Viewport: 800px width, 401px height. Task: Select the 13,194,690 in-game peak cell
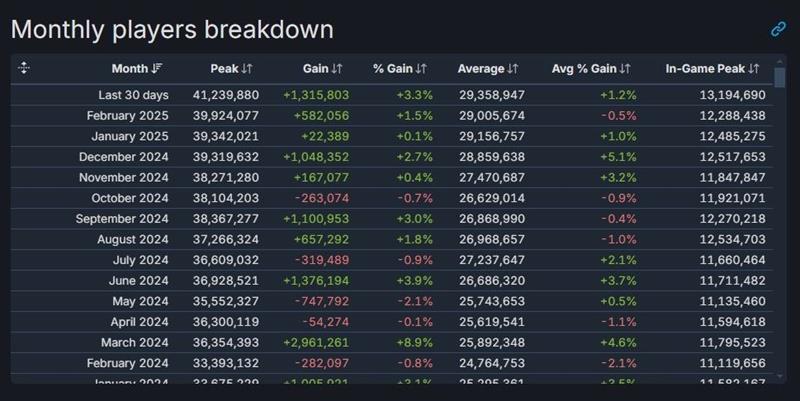(727, 95)
